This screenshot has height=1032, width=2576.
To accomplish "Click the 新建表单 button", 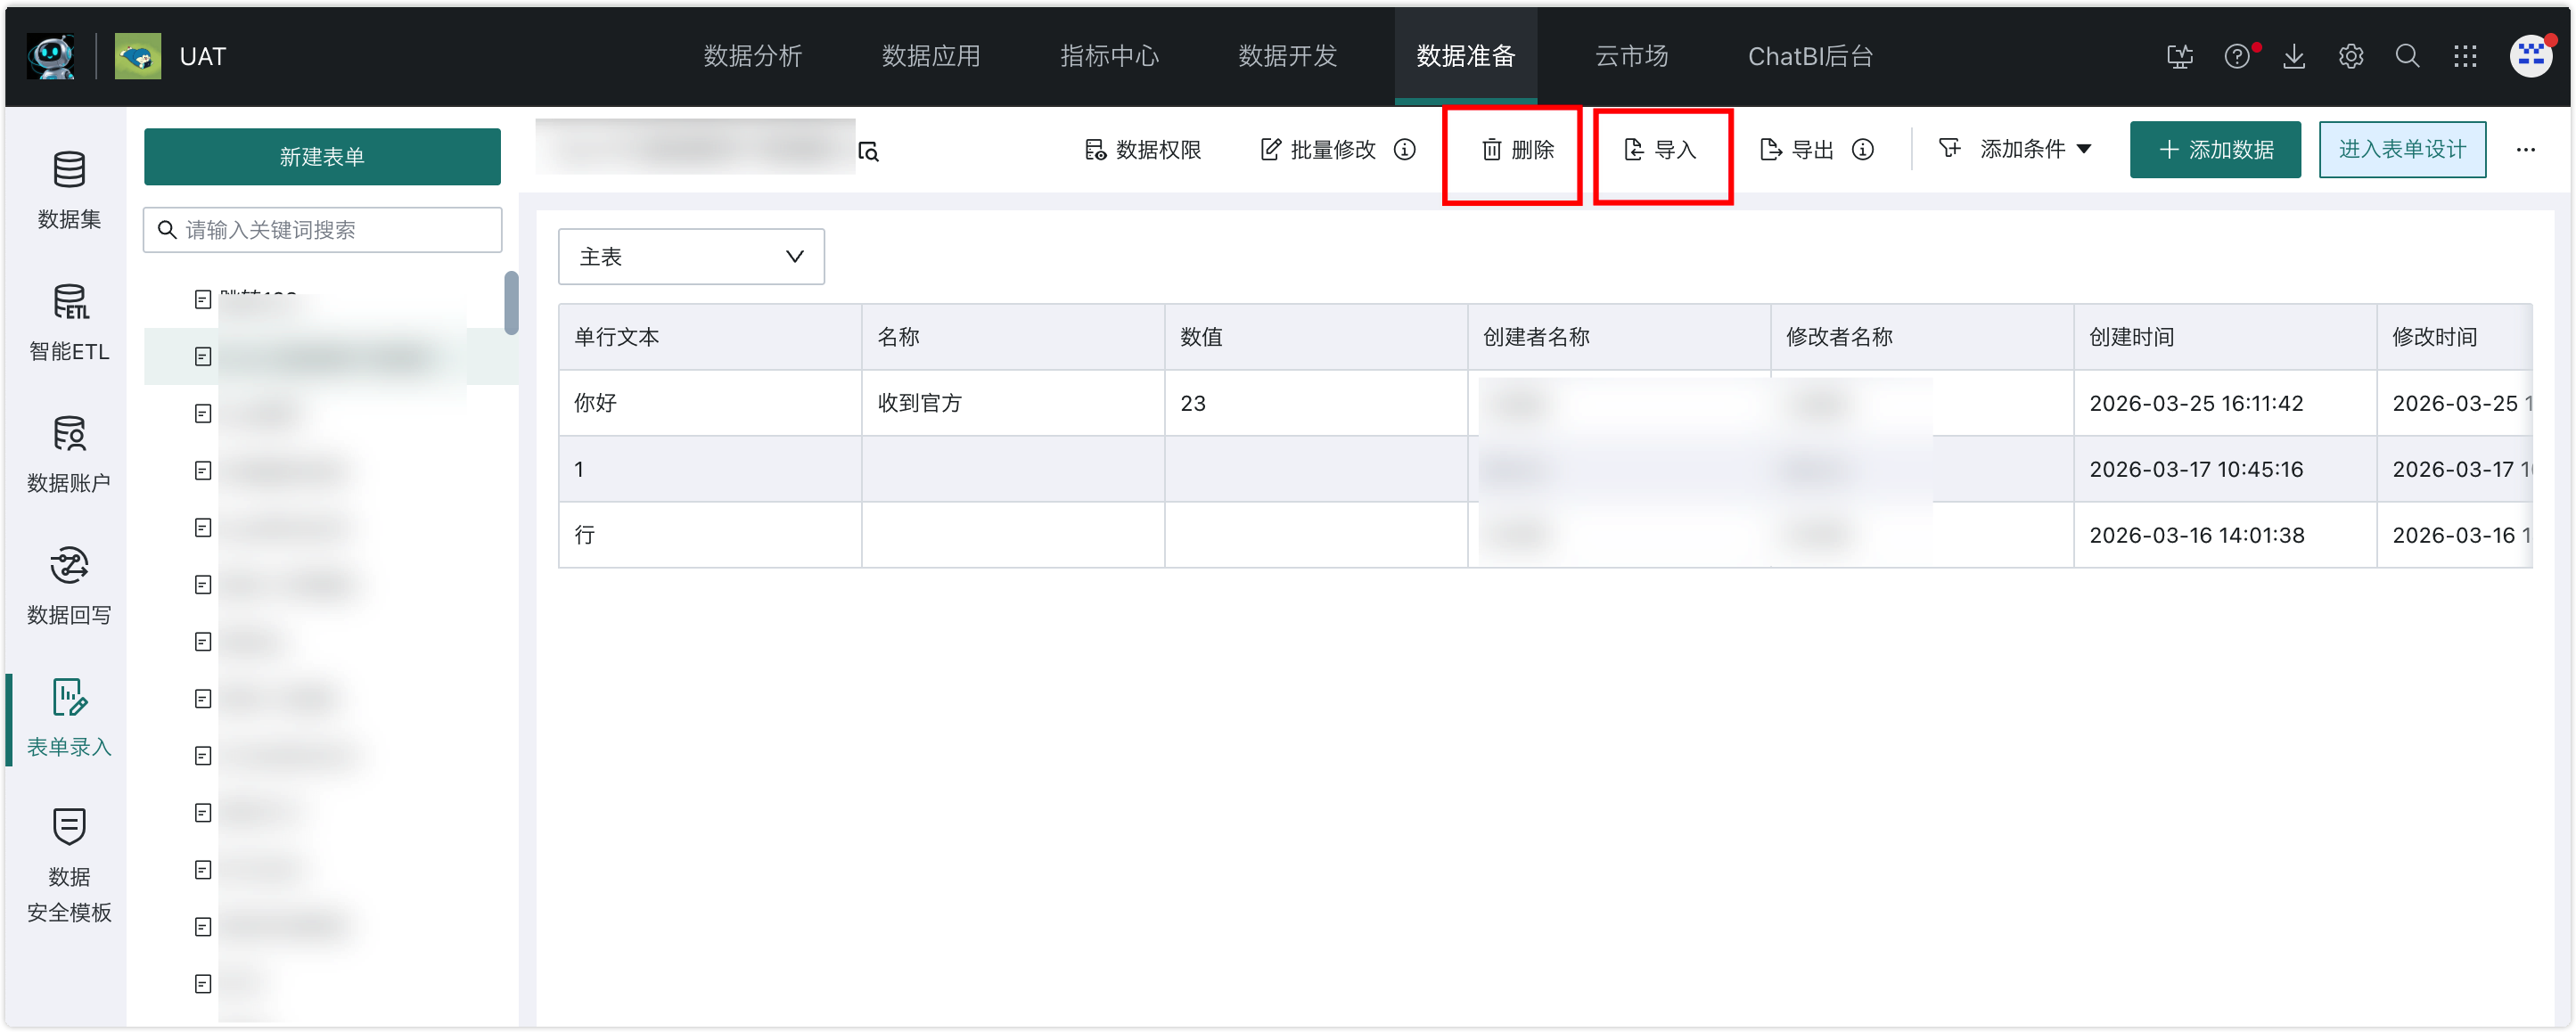I will click(322, 157).
